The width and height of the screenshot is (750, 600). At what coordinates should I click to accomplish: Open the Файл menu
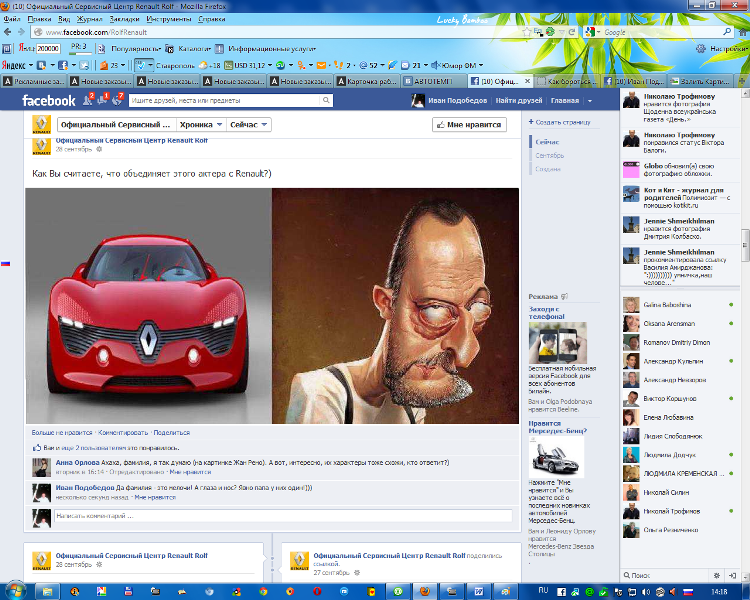(x=11, y=19)
